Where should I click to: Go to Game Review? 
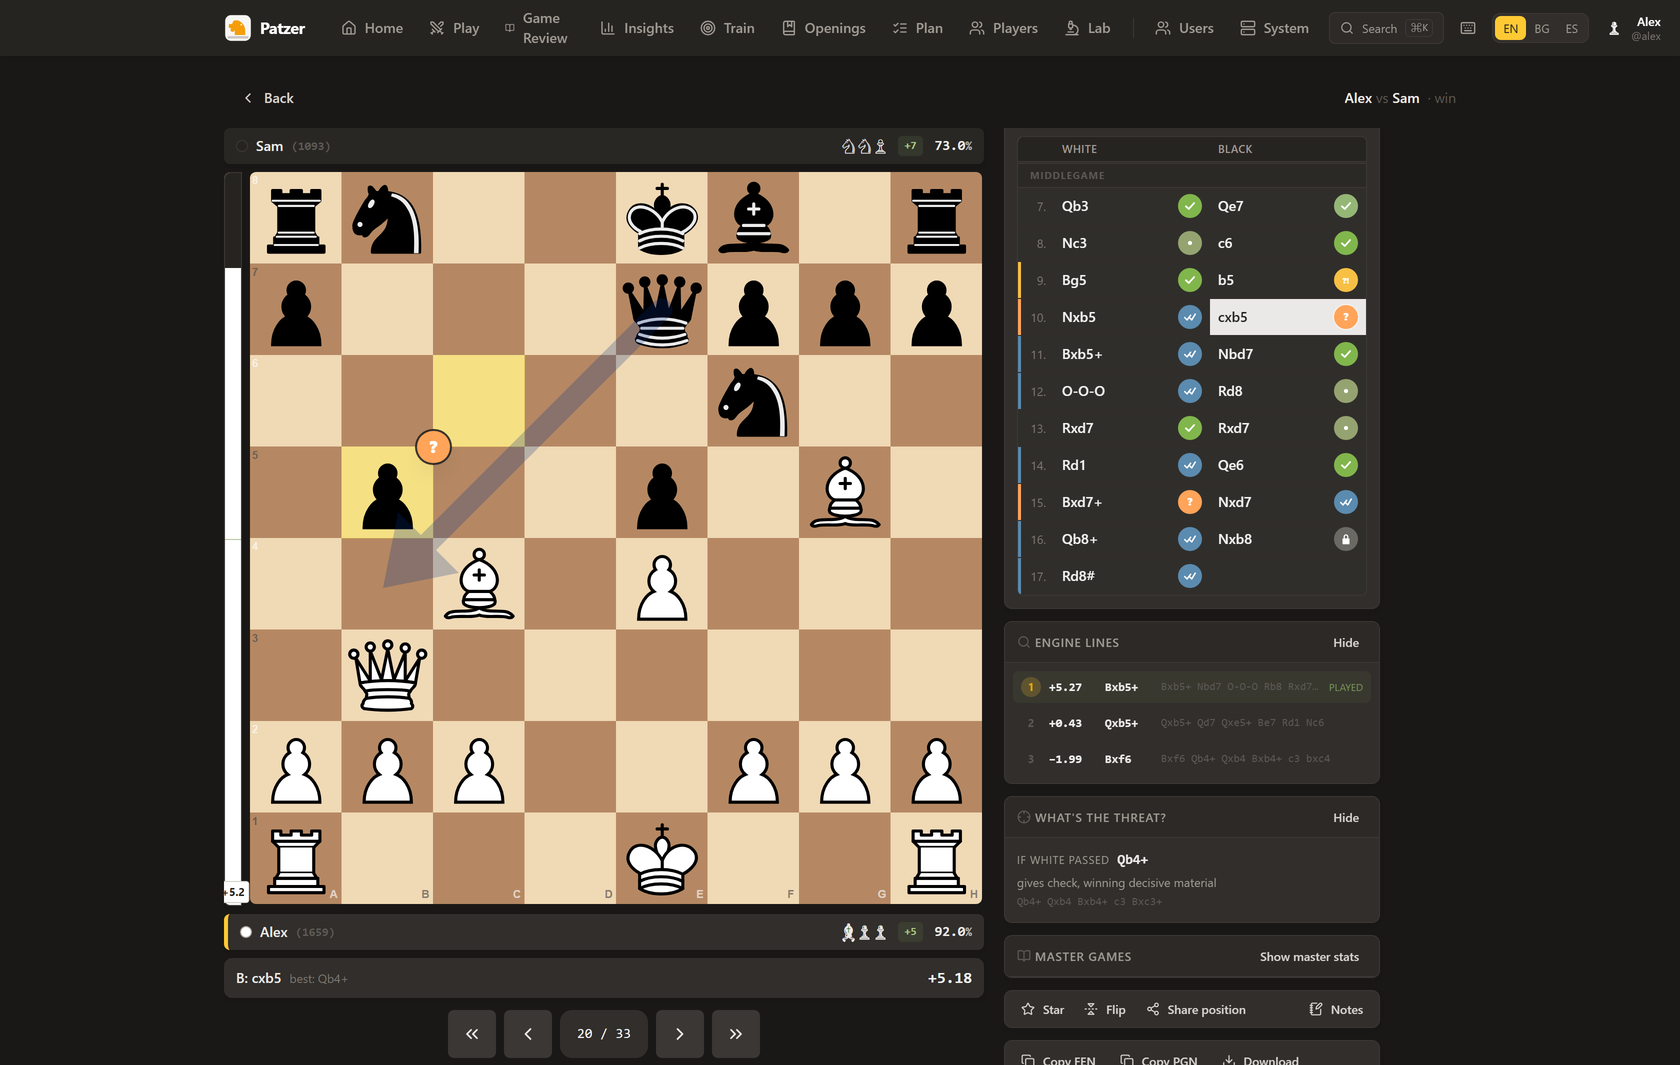point(536,28)
